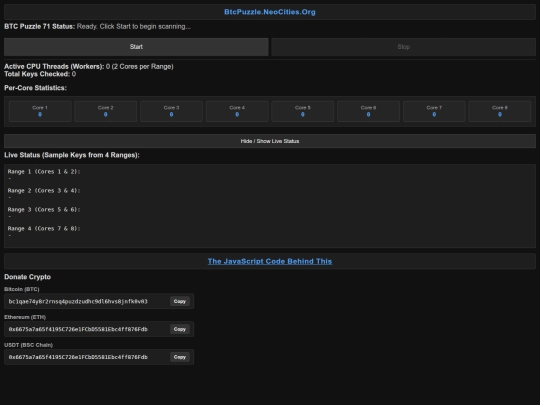Click the 'Per-Core Statistics:' heading
Image resolution: width=540 pixels, height=405 pixels.
[35, 88]
